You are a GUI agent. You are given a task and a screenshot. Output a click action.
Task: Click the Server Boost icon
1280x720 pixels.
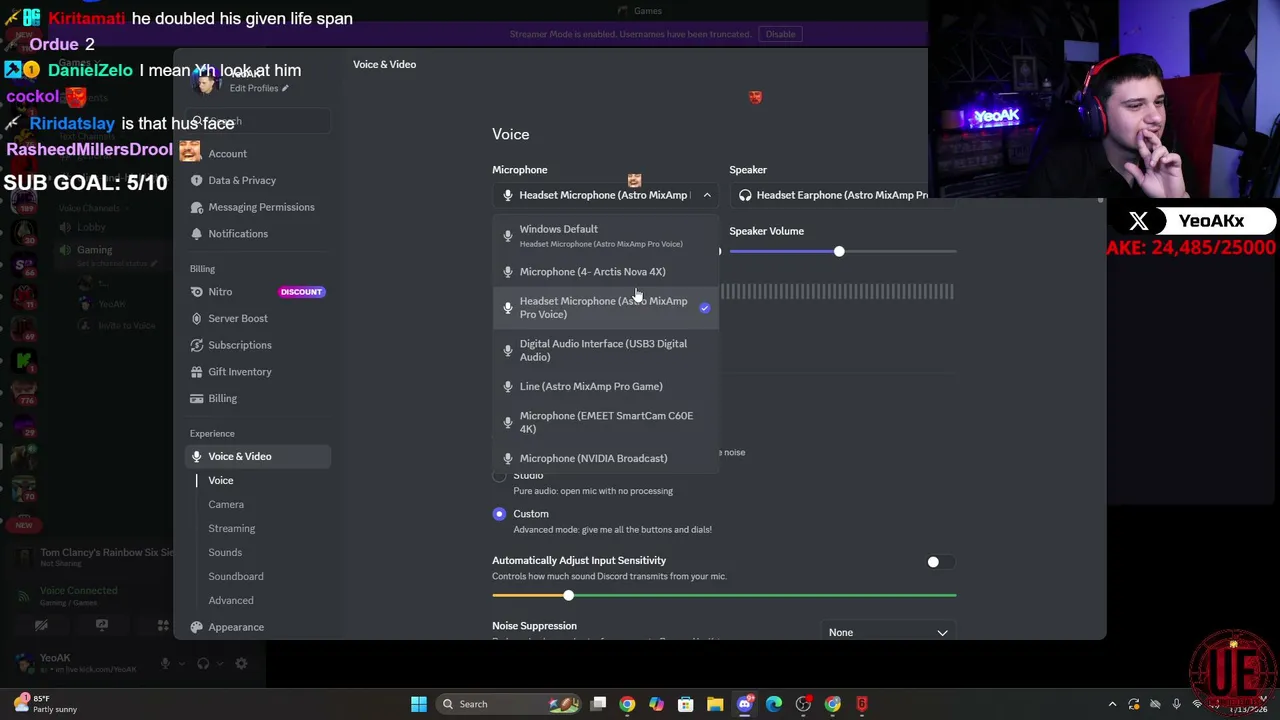197,318
